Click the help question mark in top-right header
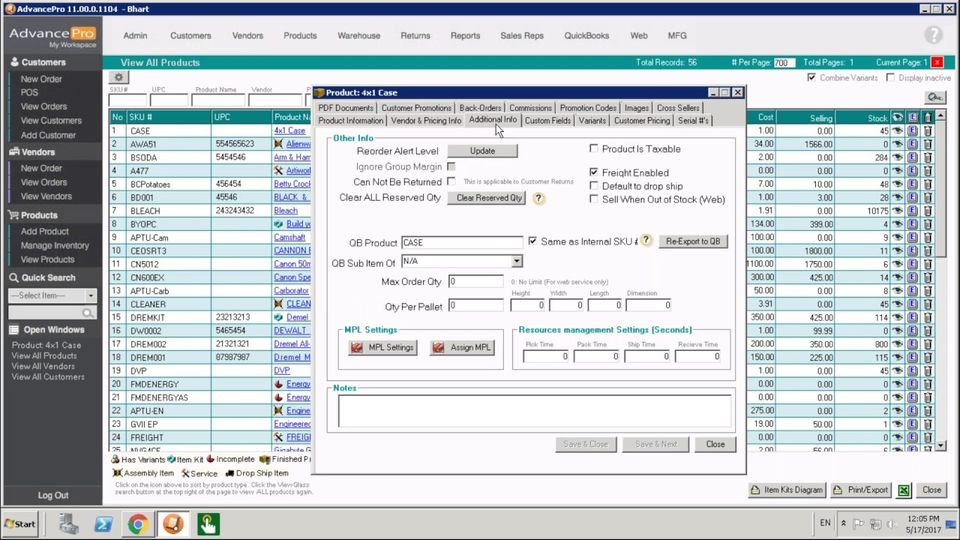The height and width of the screenshot is (540, 960). tap(933, 35)
